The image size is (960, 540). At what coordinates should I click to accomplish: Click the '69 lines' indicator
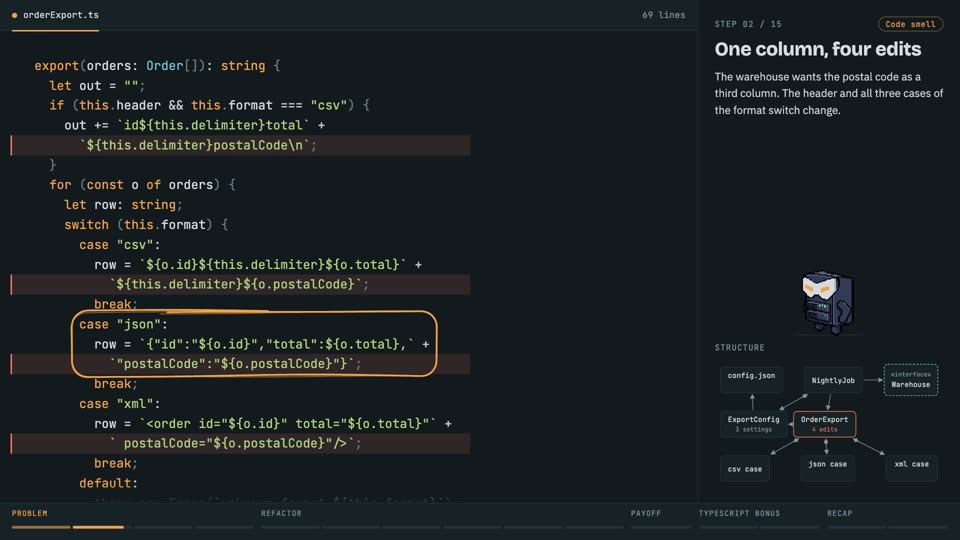pyautogui.click(x=663, y=15)
